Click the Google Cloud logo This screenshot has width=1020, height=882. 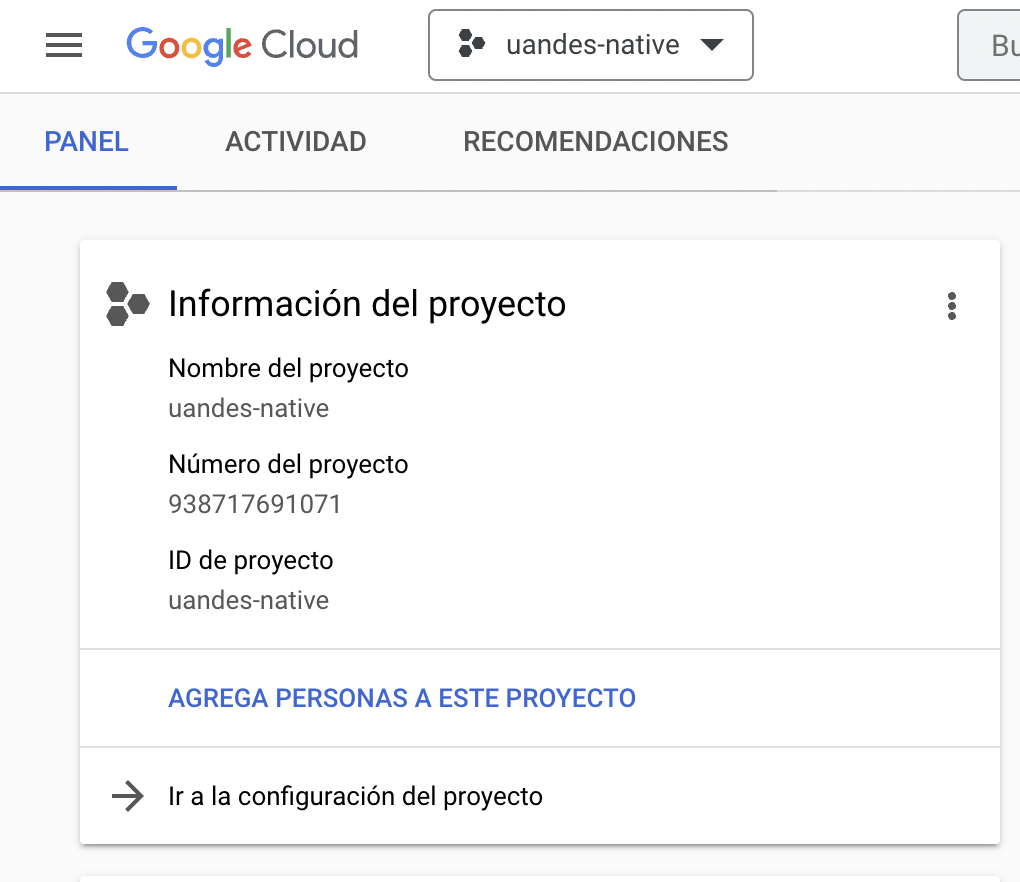(242, 46)
